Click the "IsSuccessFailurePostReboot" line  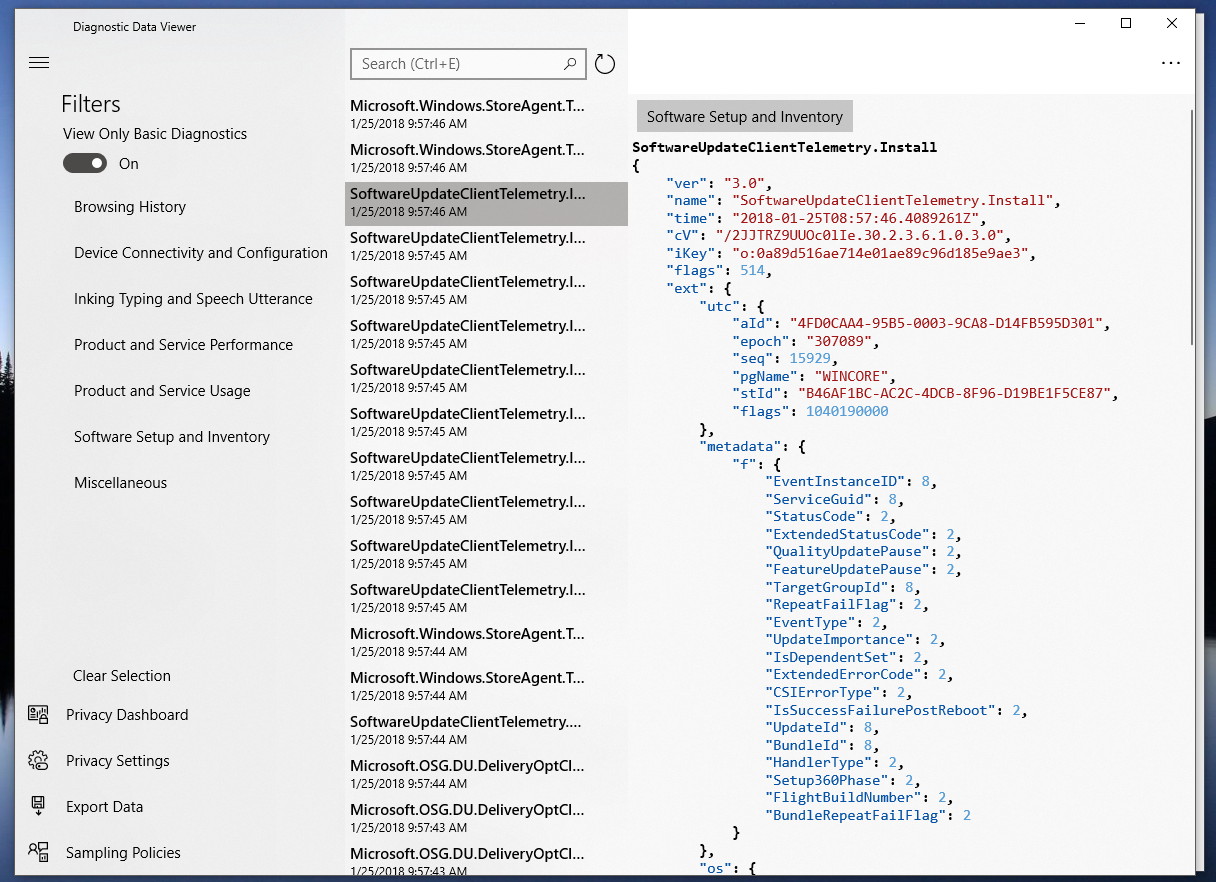[897, 710]
